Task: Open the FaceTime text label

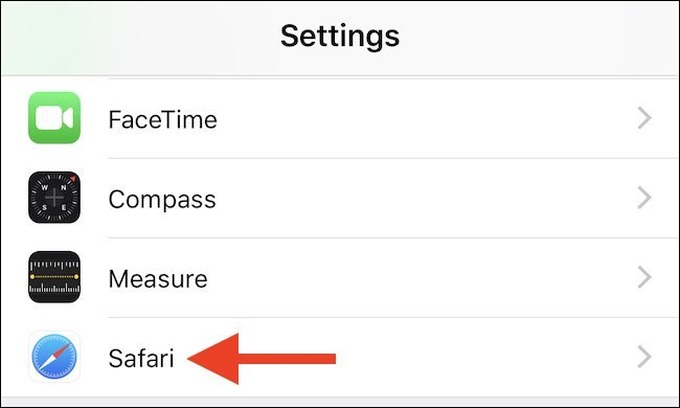Action: [163, 120]
